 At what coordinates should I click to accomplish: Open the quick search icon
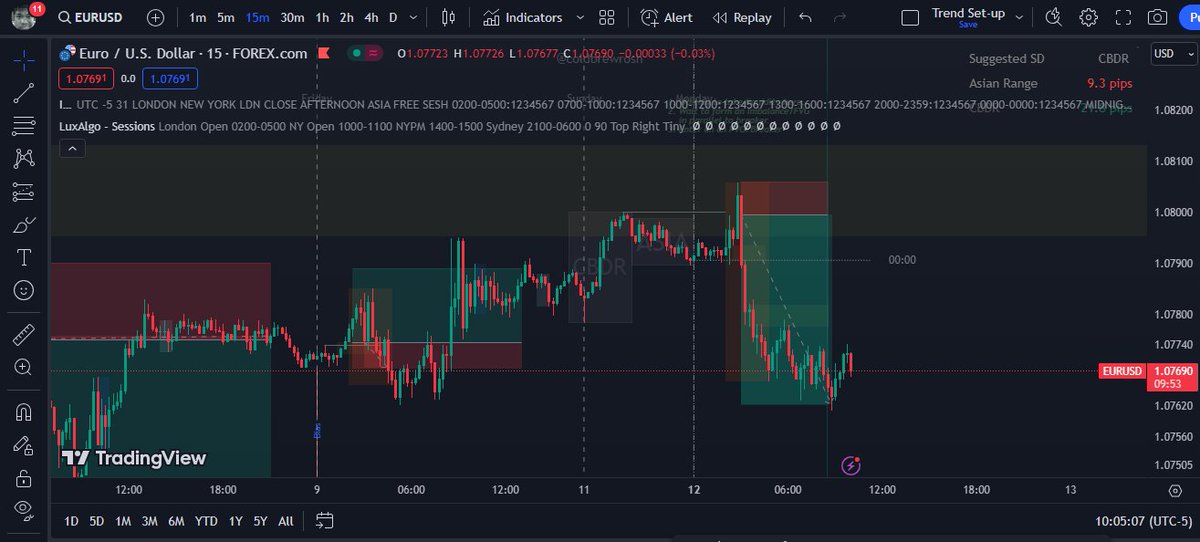point(1053,17)
